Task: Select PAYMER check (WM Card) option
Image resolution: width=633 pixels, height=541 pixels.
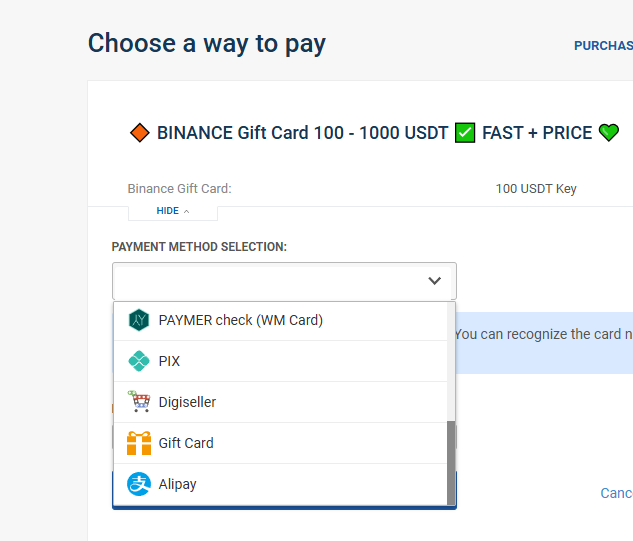Action: 240,320
